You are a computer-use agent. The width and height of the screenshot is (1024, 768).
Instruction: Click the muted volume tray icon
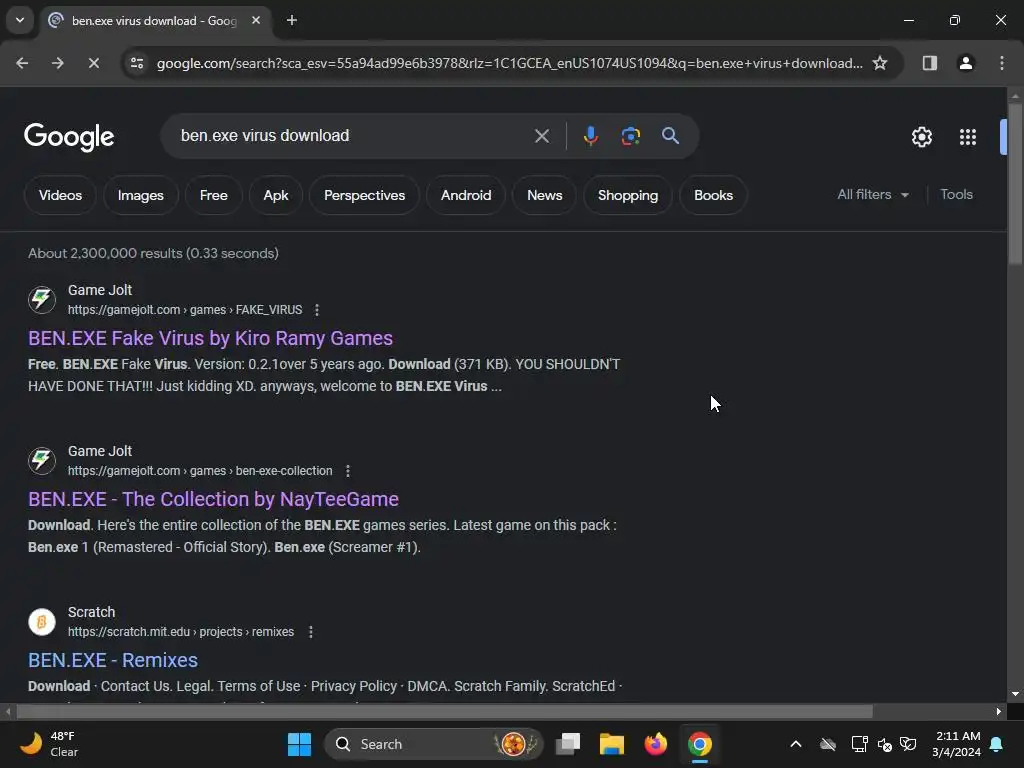[x=884, y=744]
